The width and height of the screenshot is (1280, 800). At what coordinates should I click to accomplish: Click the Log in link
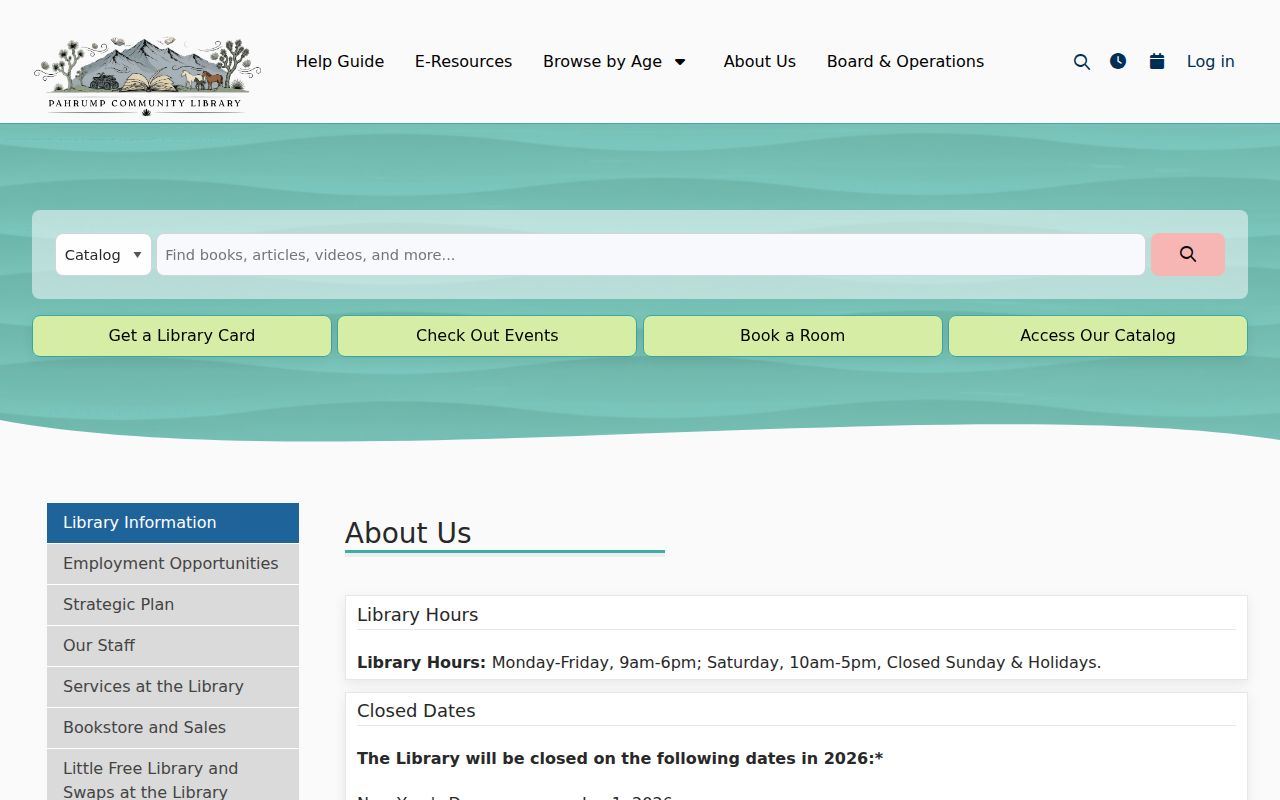point(1211,62)
